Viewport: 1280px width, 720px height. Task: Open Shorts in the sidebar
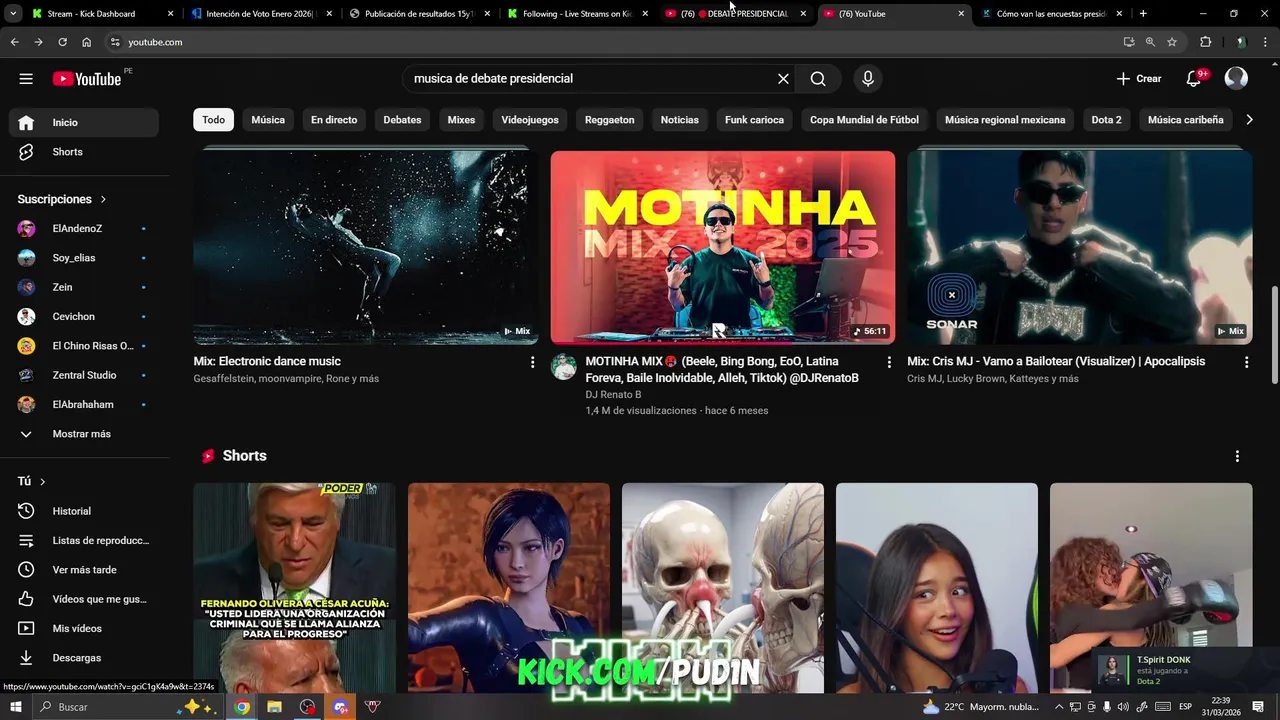coord(84,152)
